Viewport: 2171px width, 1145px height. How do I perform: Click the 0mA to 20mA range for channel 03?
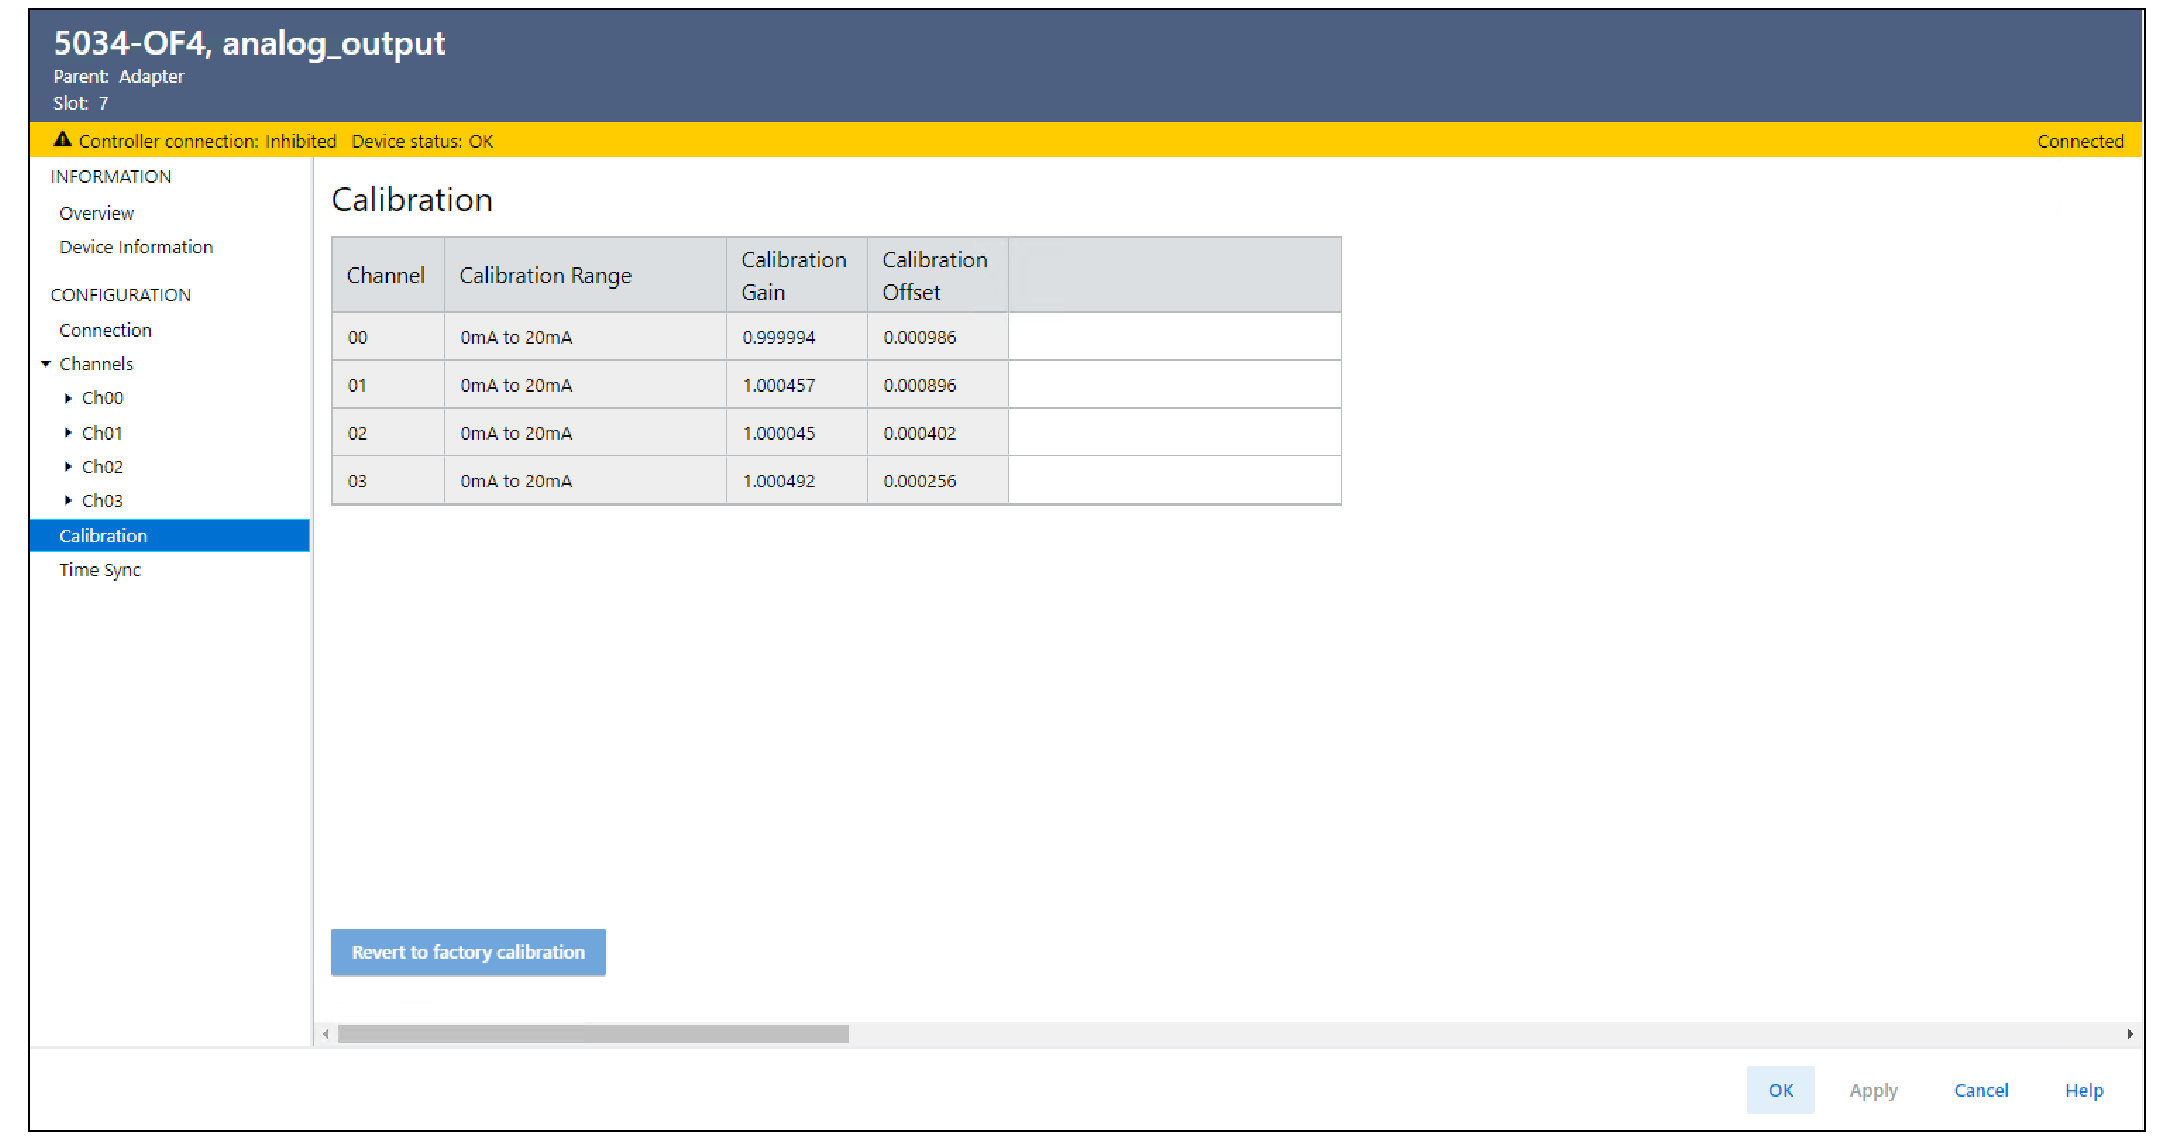(x=516, y=481)
